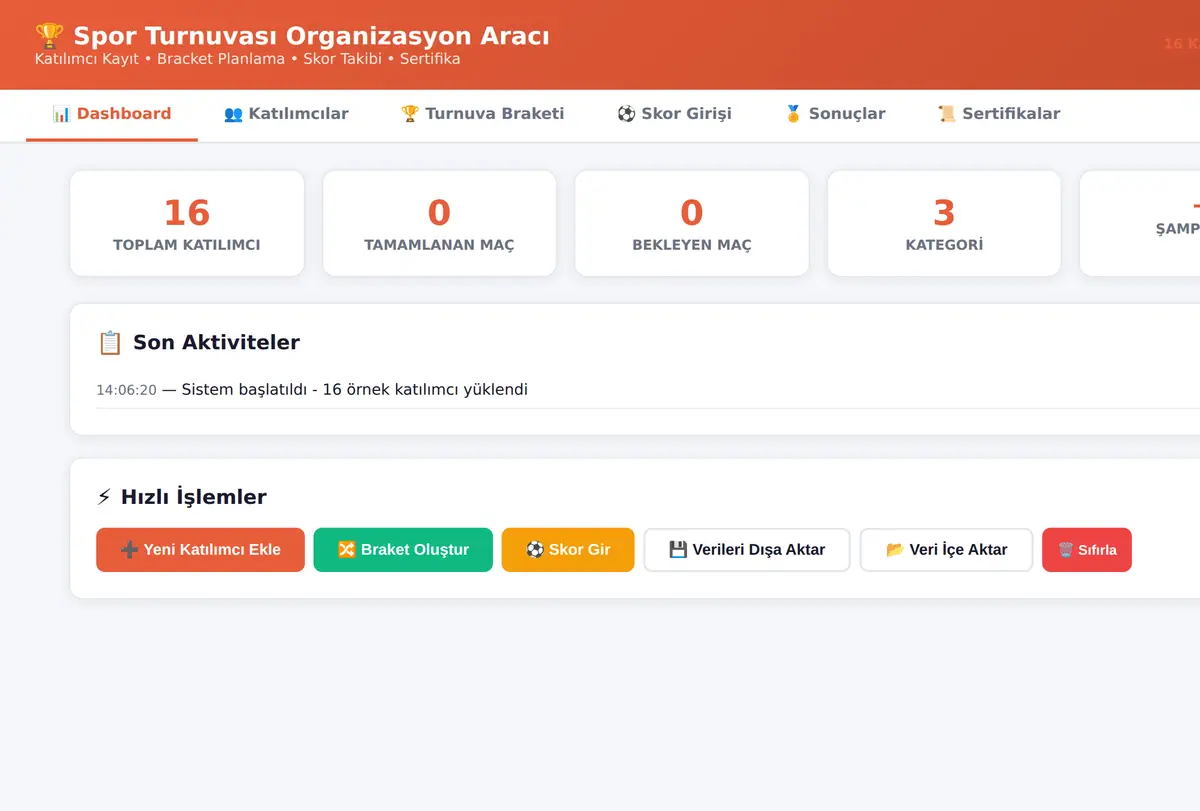The image size is (1200, 811).
Task: Click the lightning icon beside Hızlı İşlemler
Action: coord(104,497)
